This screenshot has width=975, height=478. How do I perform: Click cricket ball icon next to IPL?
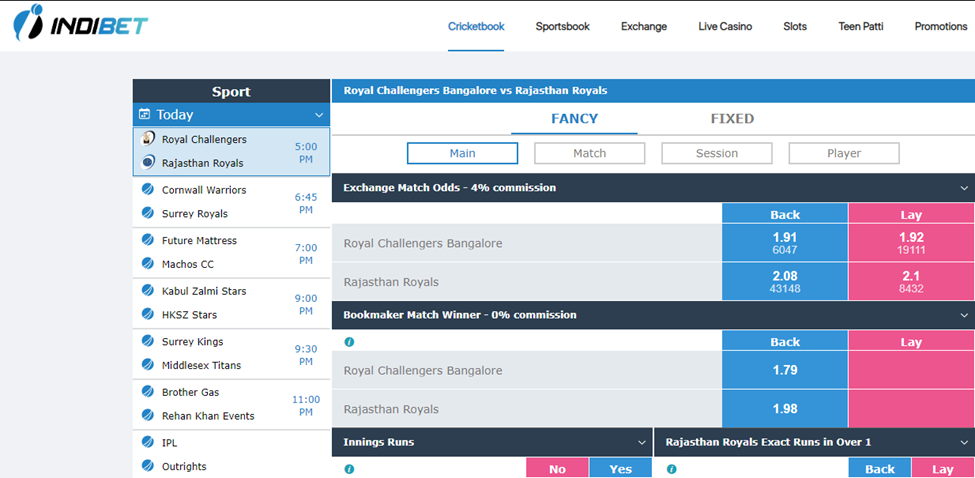pyautogui.click(x=147, y=441)
